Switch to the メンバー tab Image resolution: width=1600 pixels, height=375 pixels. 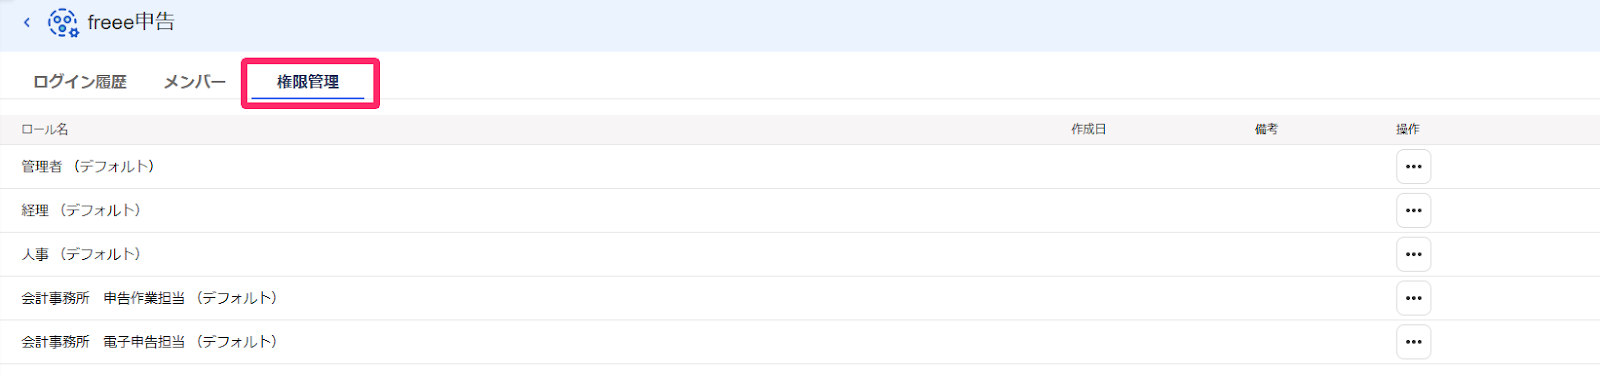click(195, 82)
